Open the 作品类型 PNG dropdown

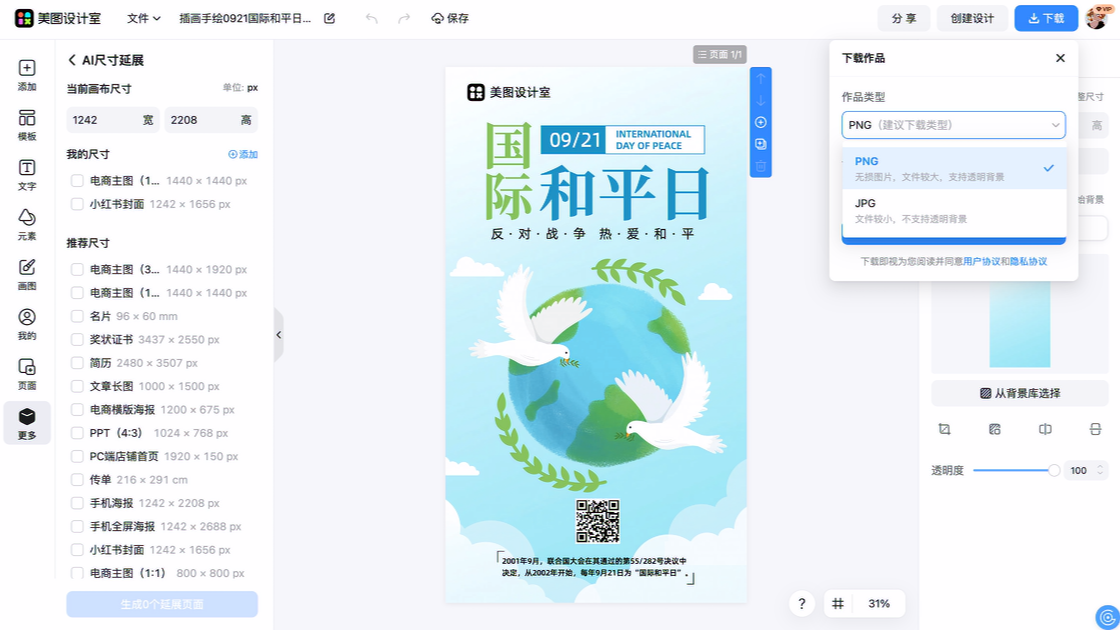(953, 125)
